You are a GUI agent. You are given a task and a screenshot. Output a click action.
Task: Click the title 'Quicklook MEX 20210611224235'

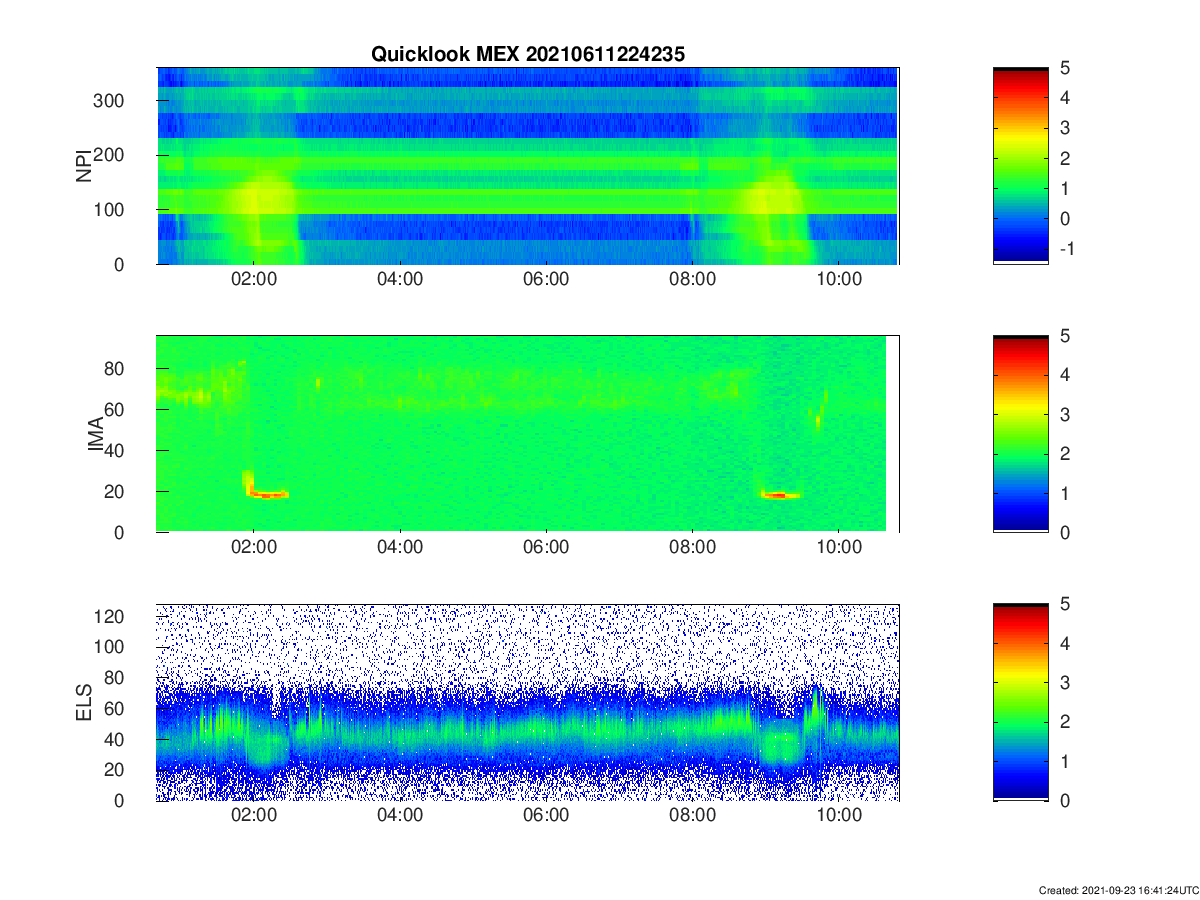pos(528,55)
